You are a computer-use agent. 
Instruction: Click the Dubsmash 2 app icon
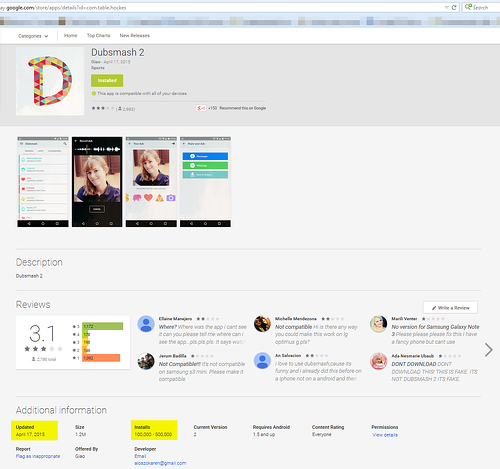pyautogui.click(x=50, y=81)
